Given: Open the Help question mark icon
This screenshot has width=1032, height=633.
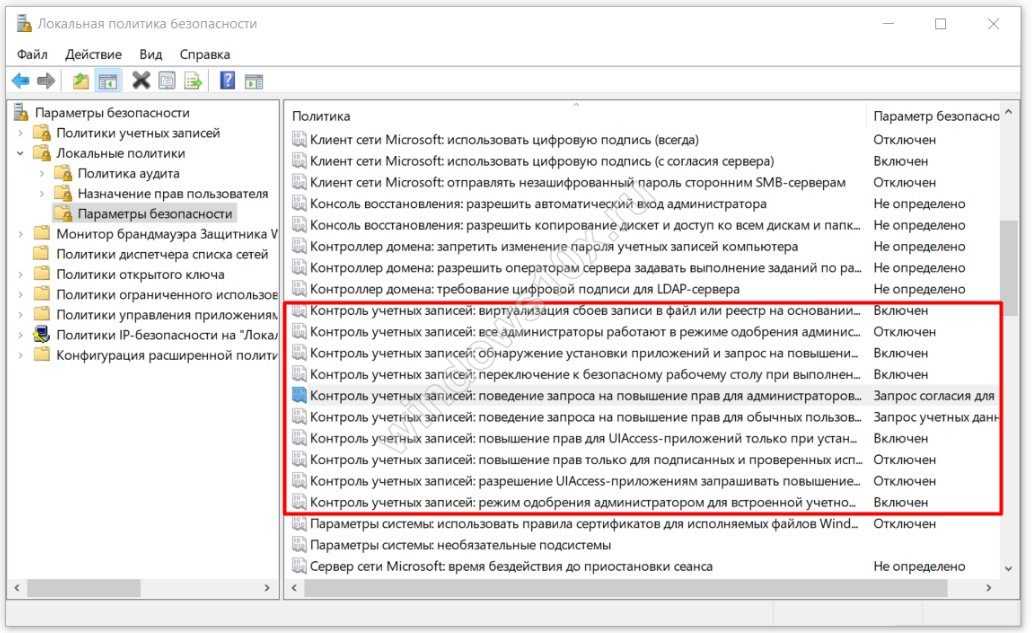Looking at the screenshot, I should pos(227,80).
